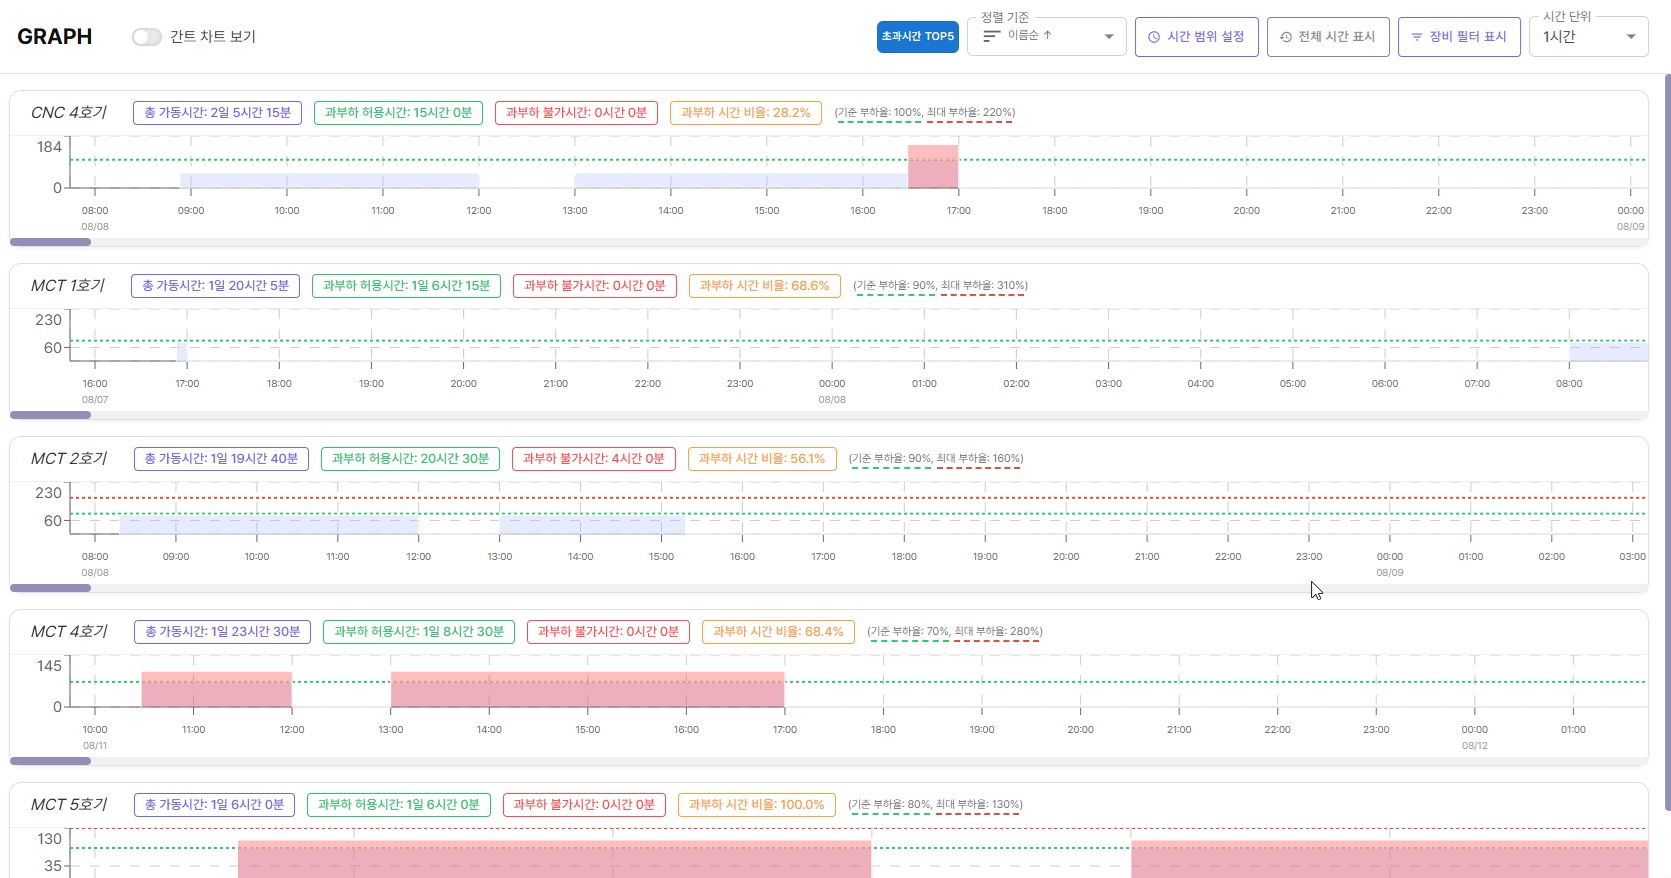Image resolution: width=1671 pixels, height=878 pixels.
Task: Click the red overload bar in CNC 4호기 chart
Action: [x=932, y=167]
